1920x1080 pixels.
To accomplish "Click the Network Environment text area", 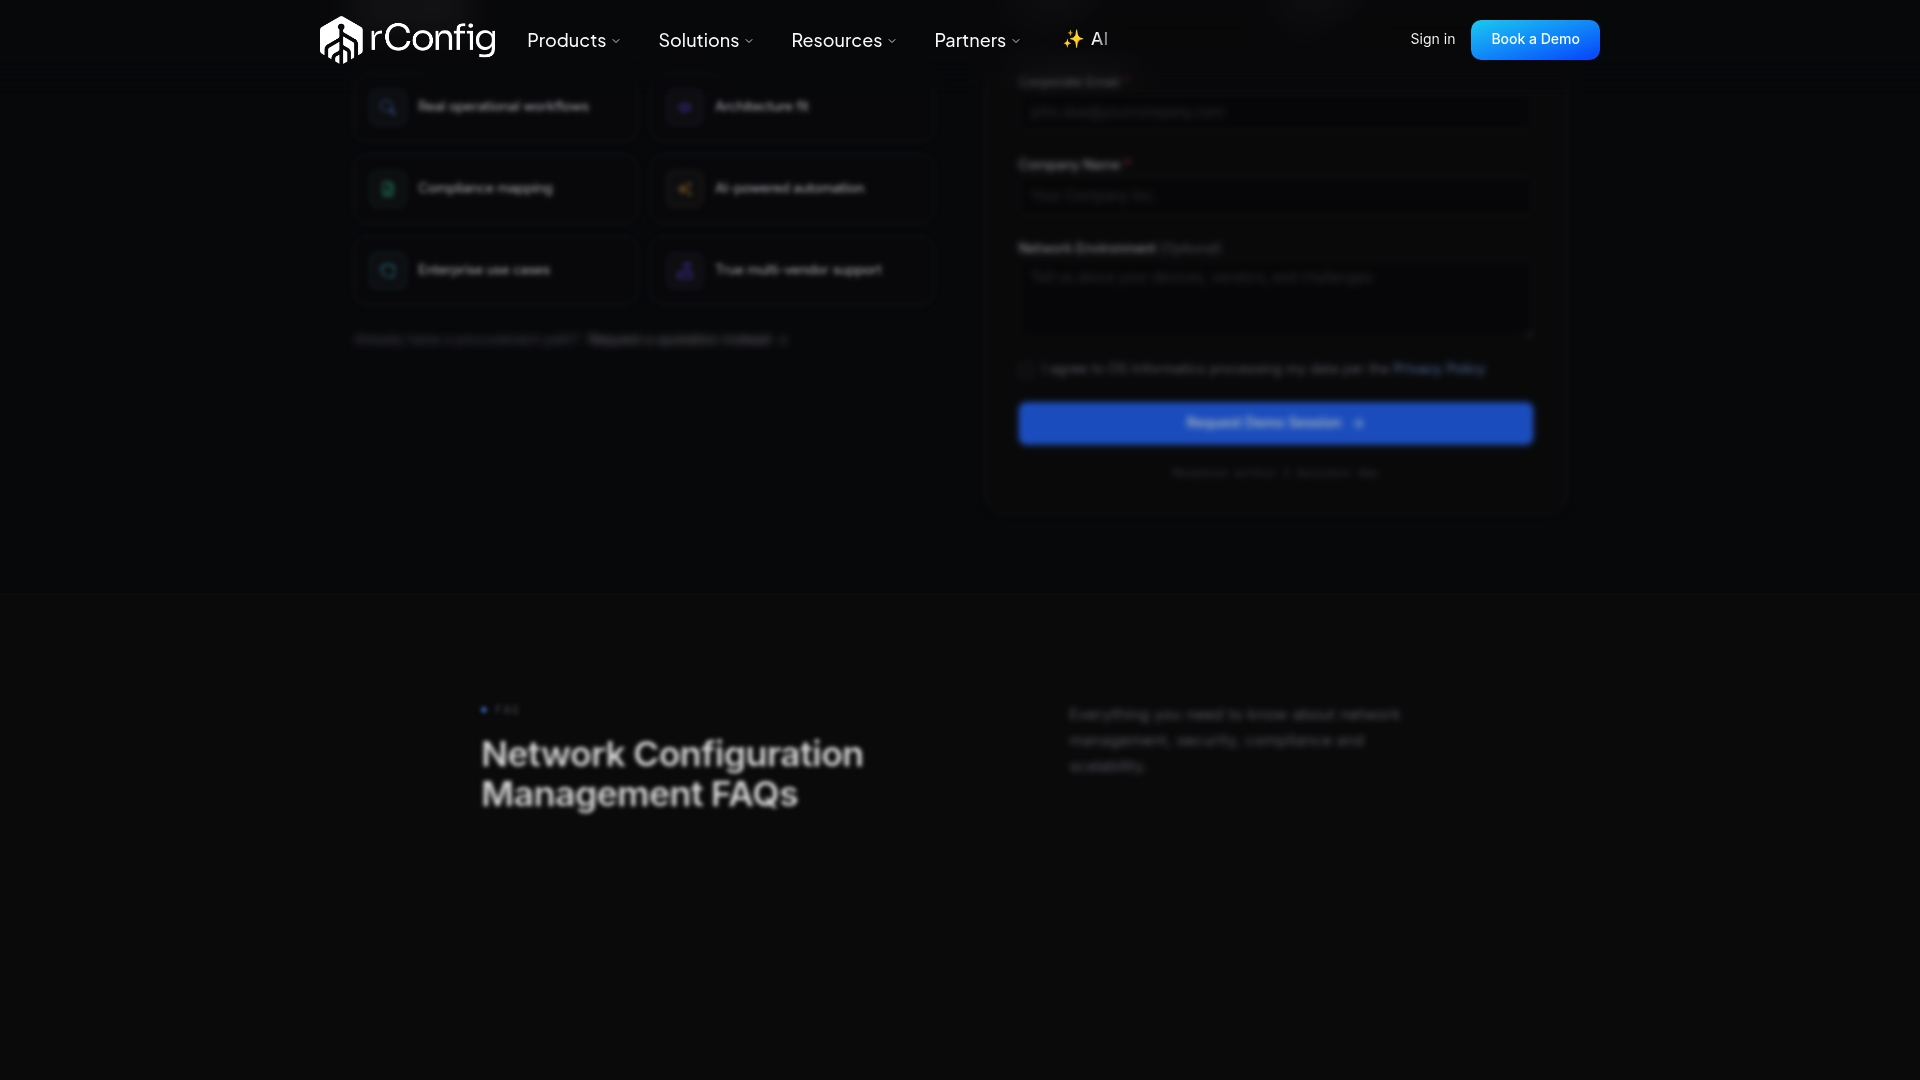I will tap(1275, 300).
